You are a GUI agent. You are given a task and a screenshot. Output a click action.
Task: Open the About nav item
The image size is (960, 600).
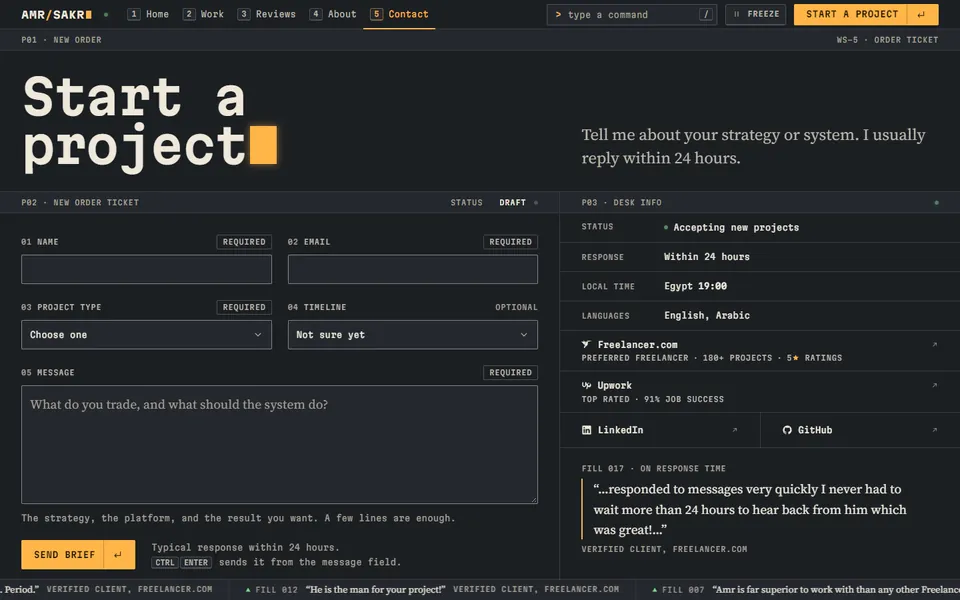click(334, 14)
